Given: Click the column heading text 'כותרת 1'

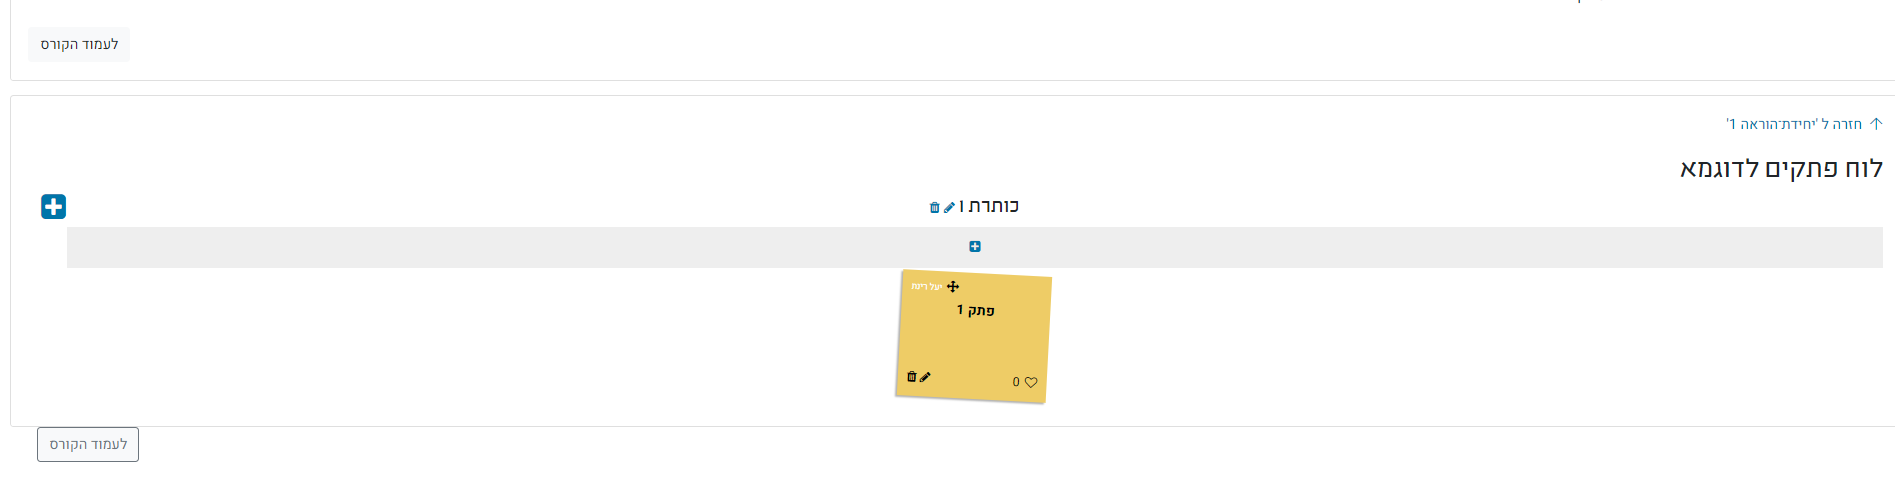Looking at the screenshot, I should click(989, 206).
